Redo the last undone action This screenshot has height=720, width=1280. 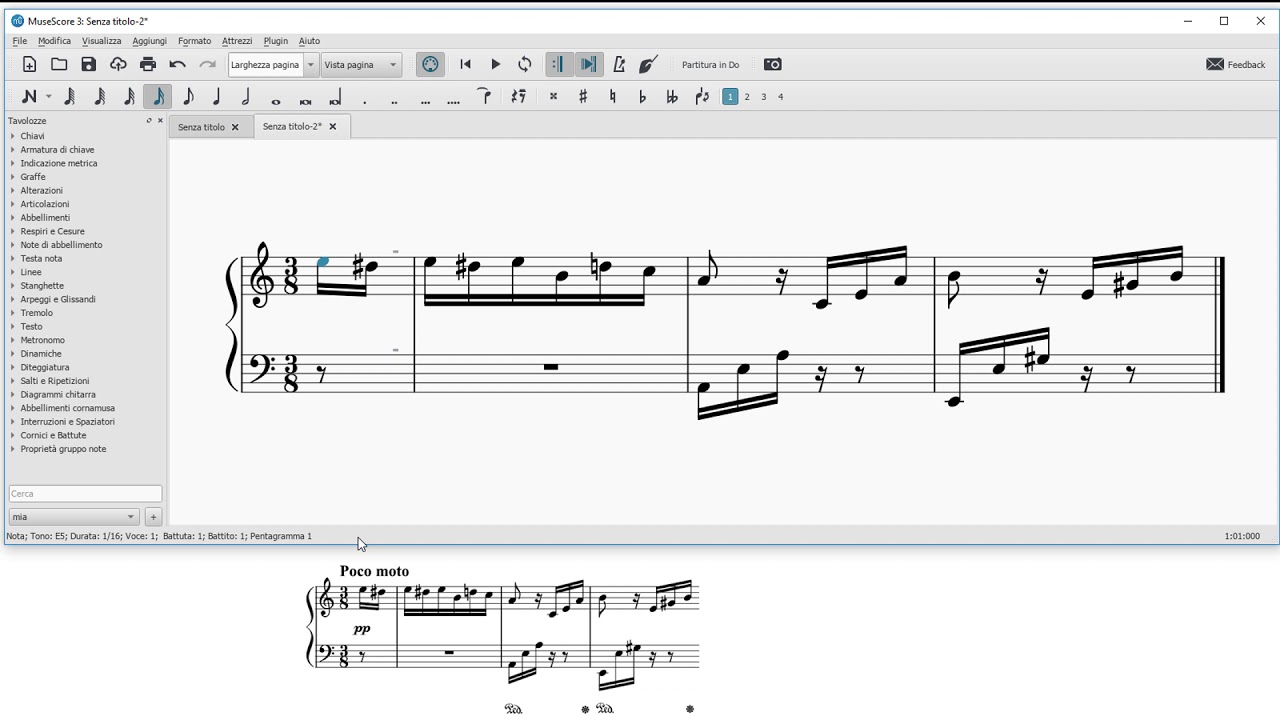[207, 64]
